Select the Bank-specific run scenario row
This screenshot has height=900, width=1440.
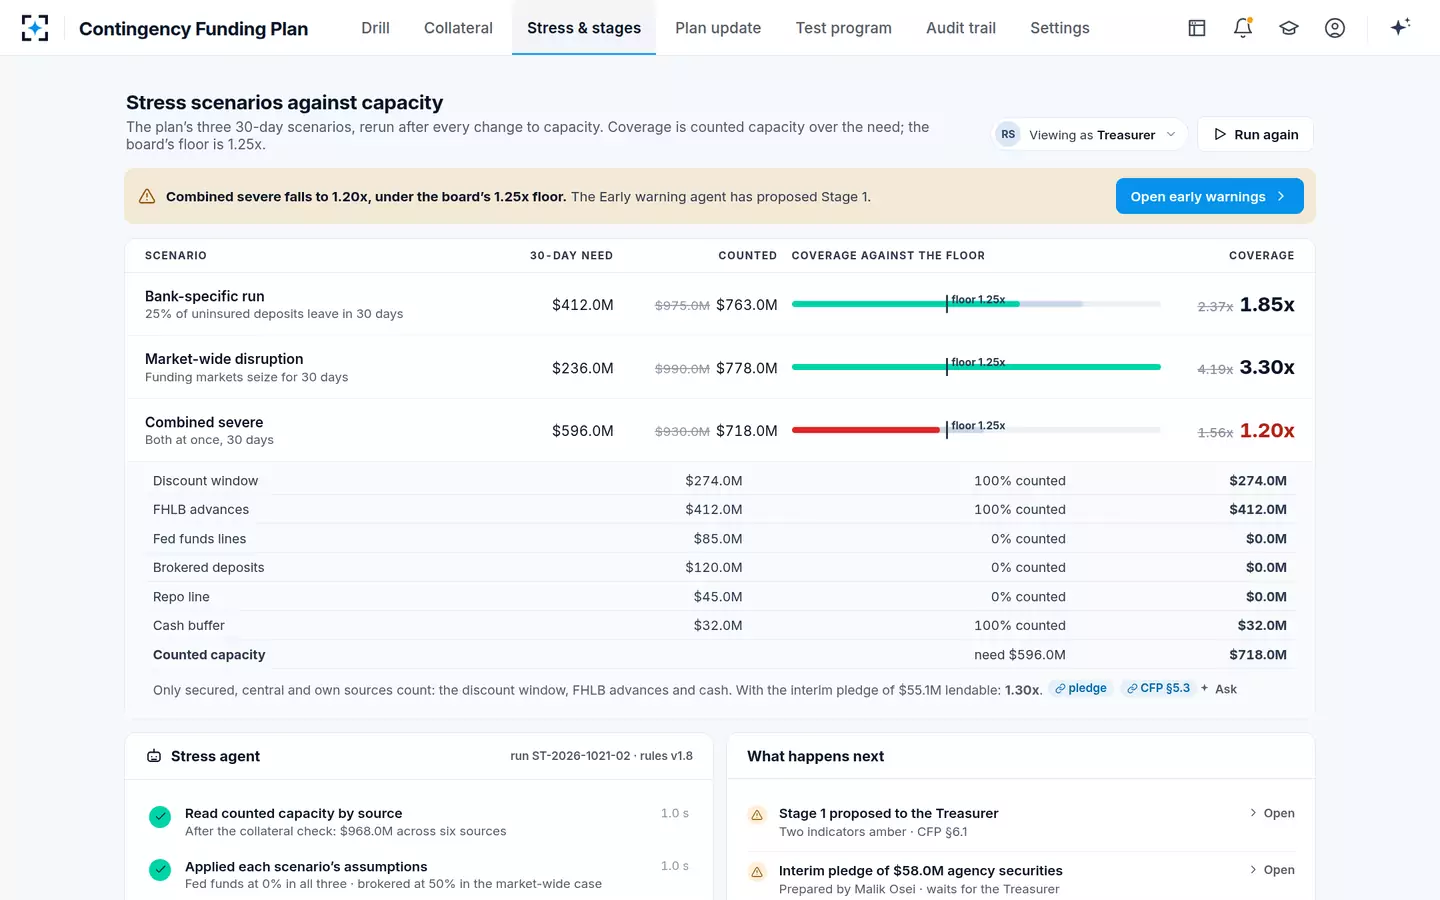(720, 304)
